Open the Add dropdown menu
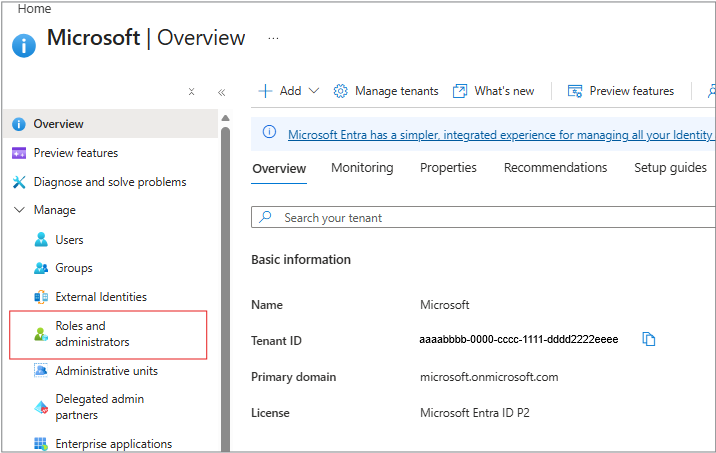716x453 pixels. tap(288, 91)
